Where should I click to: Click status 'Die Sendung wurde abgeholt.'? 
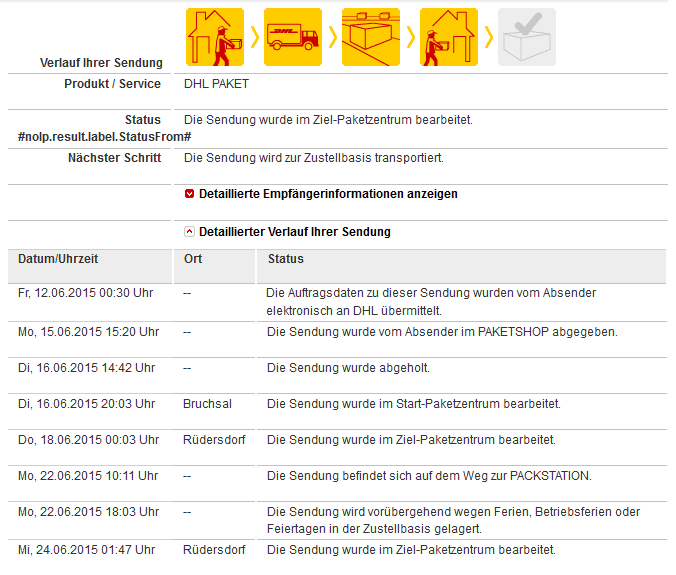click(348, 368)
